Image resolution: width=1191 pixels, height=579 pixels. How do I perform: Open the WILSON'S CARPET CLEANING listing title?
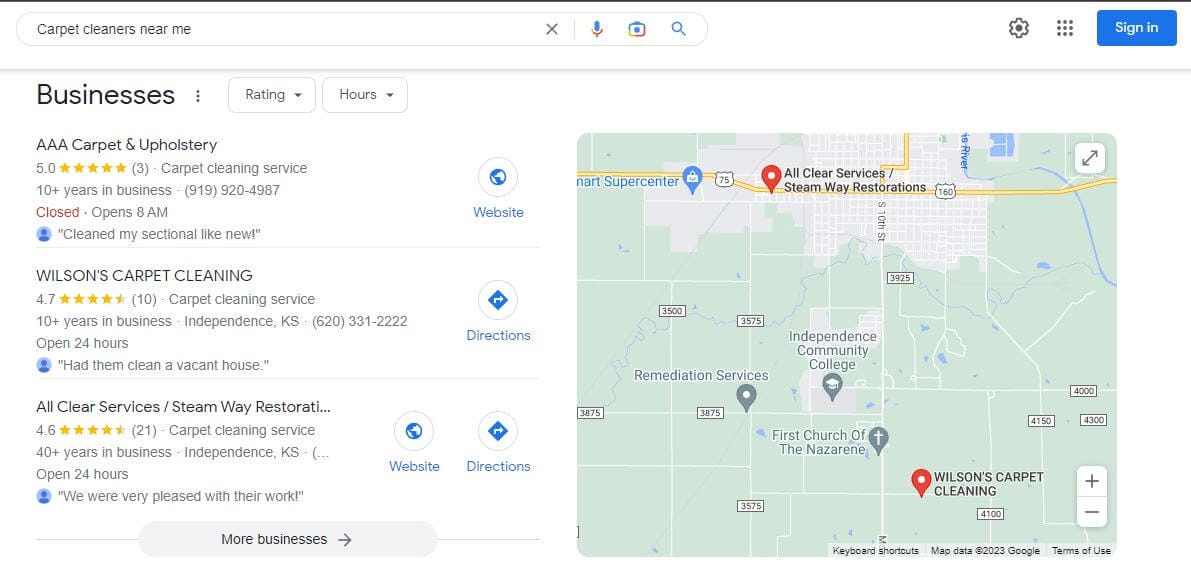coord(144,275)
